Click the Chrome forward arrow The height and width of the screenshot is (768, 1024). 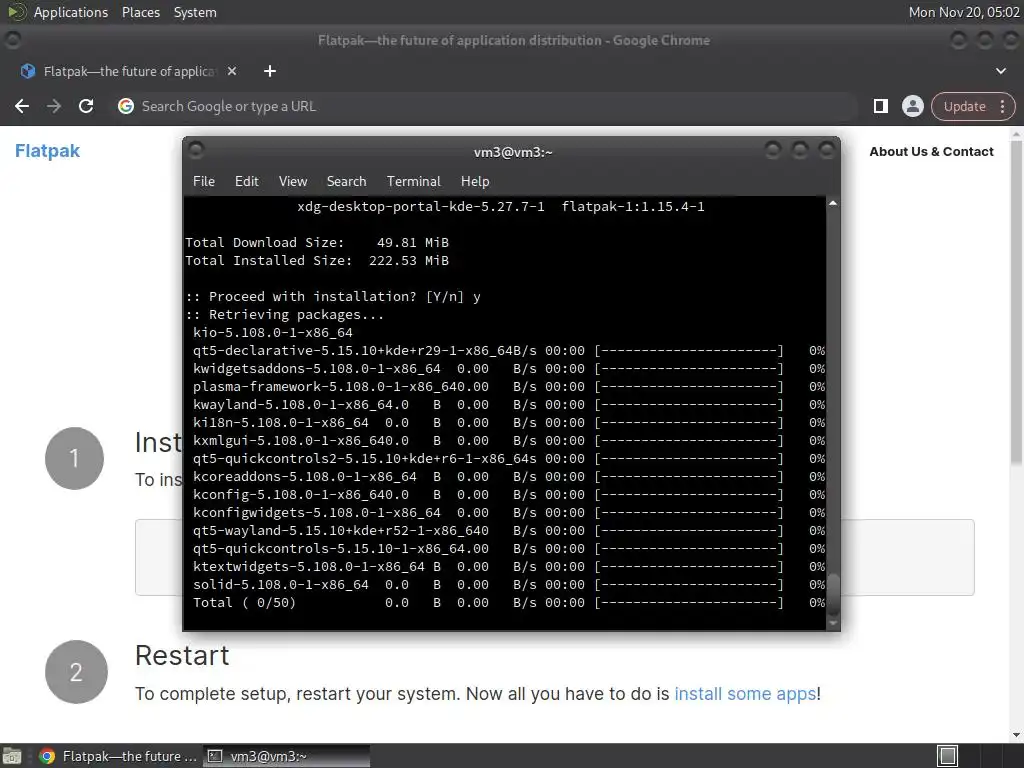[54, 106]
